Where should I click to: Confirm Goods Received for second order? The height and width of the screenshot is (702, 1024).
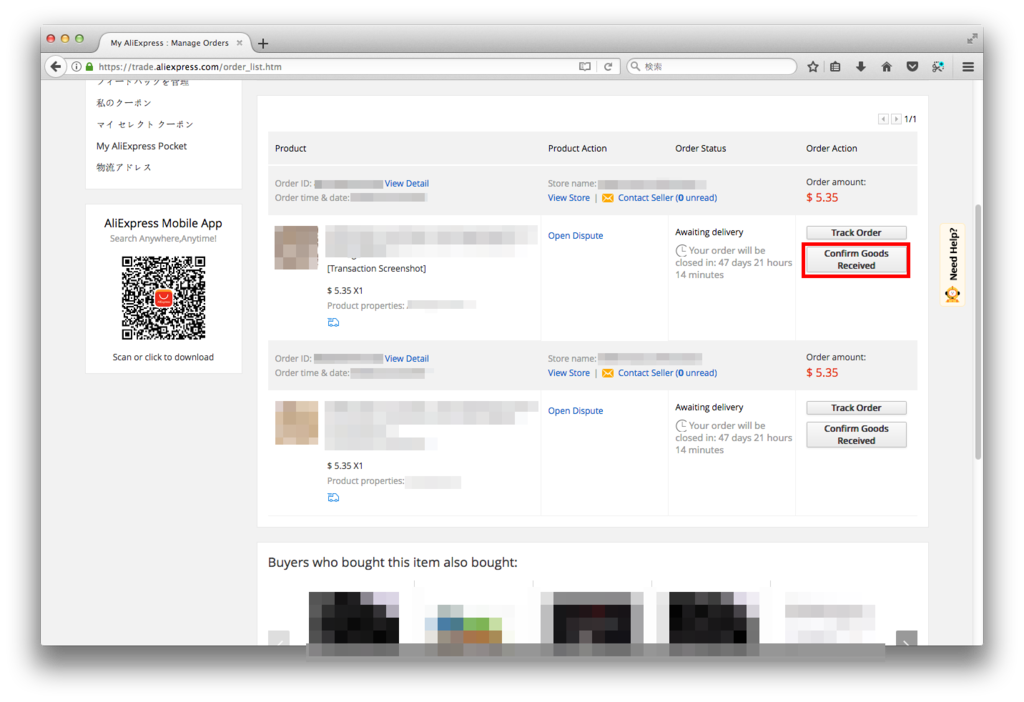click(856, 434)
